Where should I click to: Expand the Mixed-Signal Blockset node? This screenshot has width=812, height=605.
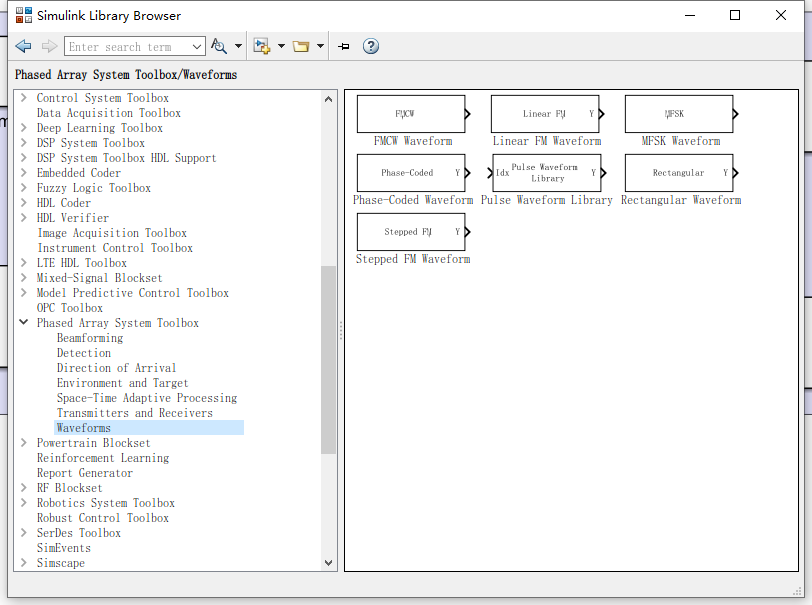(23, 278)
